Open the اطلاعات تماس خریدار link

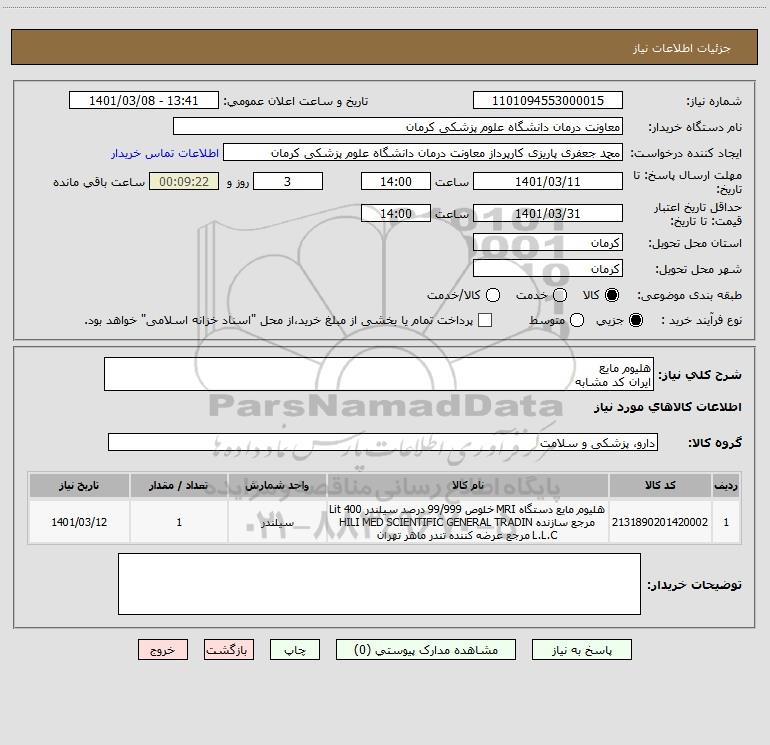[165, 153]
